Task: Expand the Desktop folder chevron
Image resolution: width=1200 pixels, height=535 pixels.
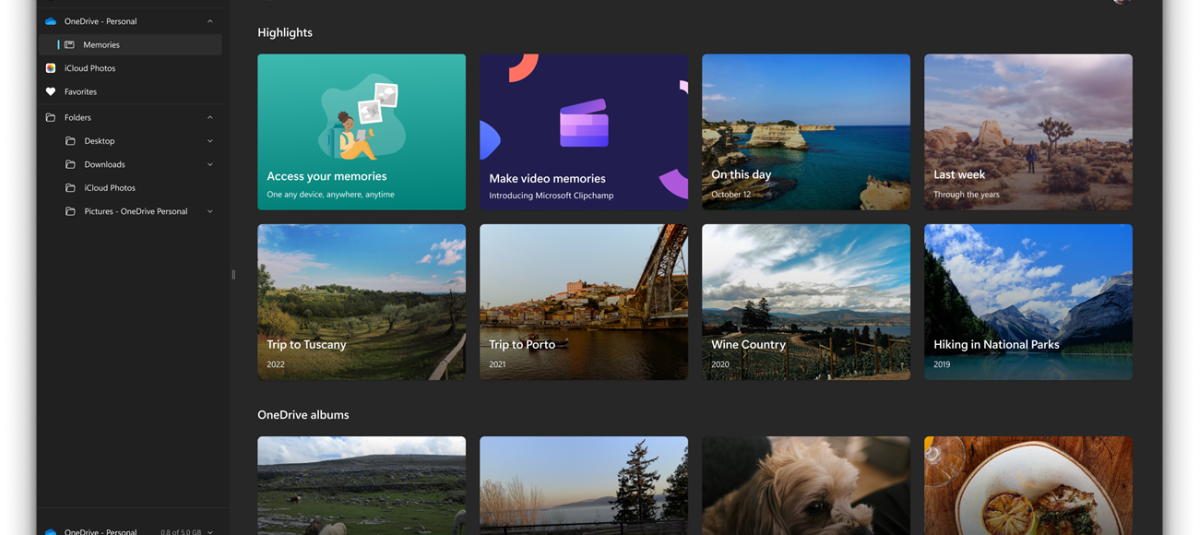Action: [210, 141]
